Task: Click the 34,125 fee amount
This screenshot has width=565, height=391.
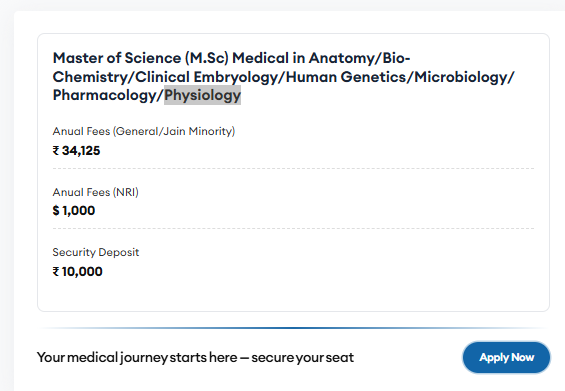Action: (x=81, y=151)
